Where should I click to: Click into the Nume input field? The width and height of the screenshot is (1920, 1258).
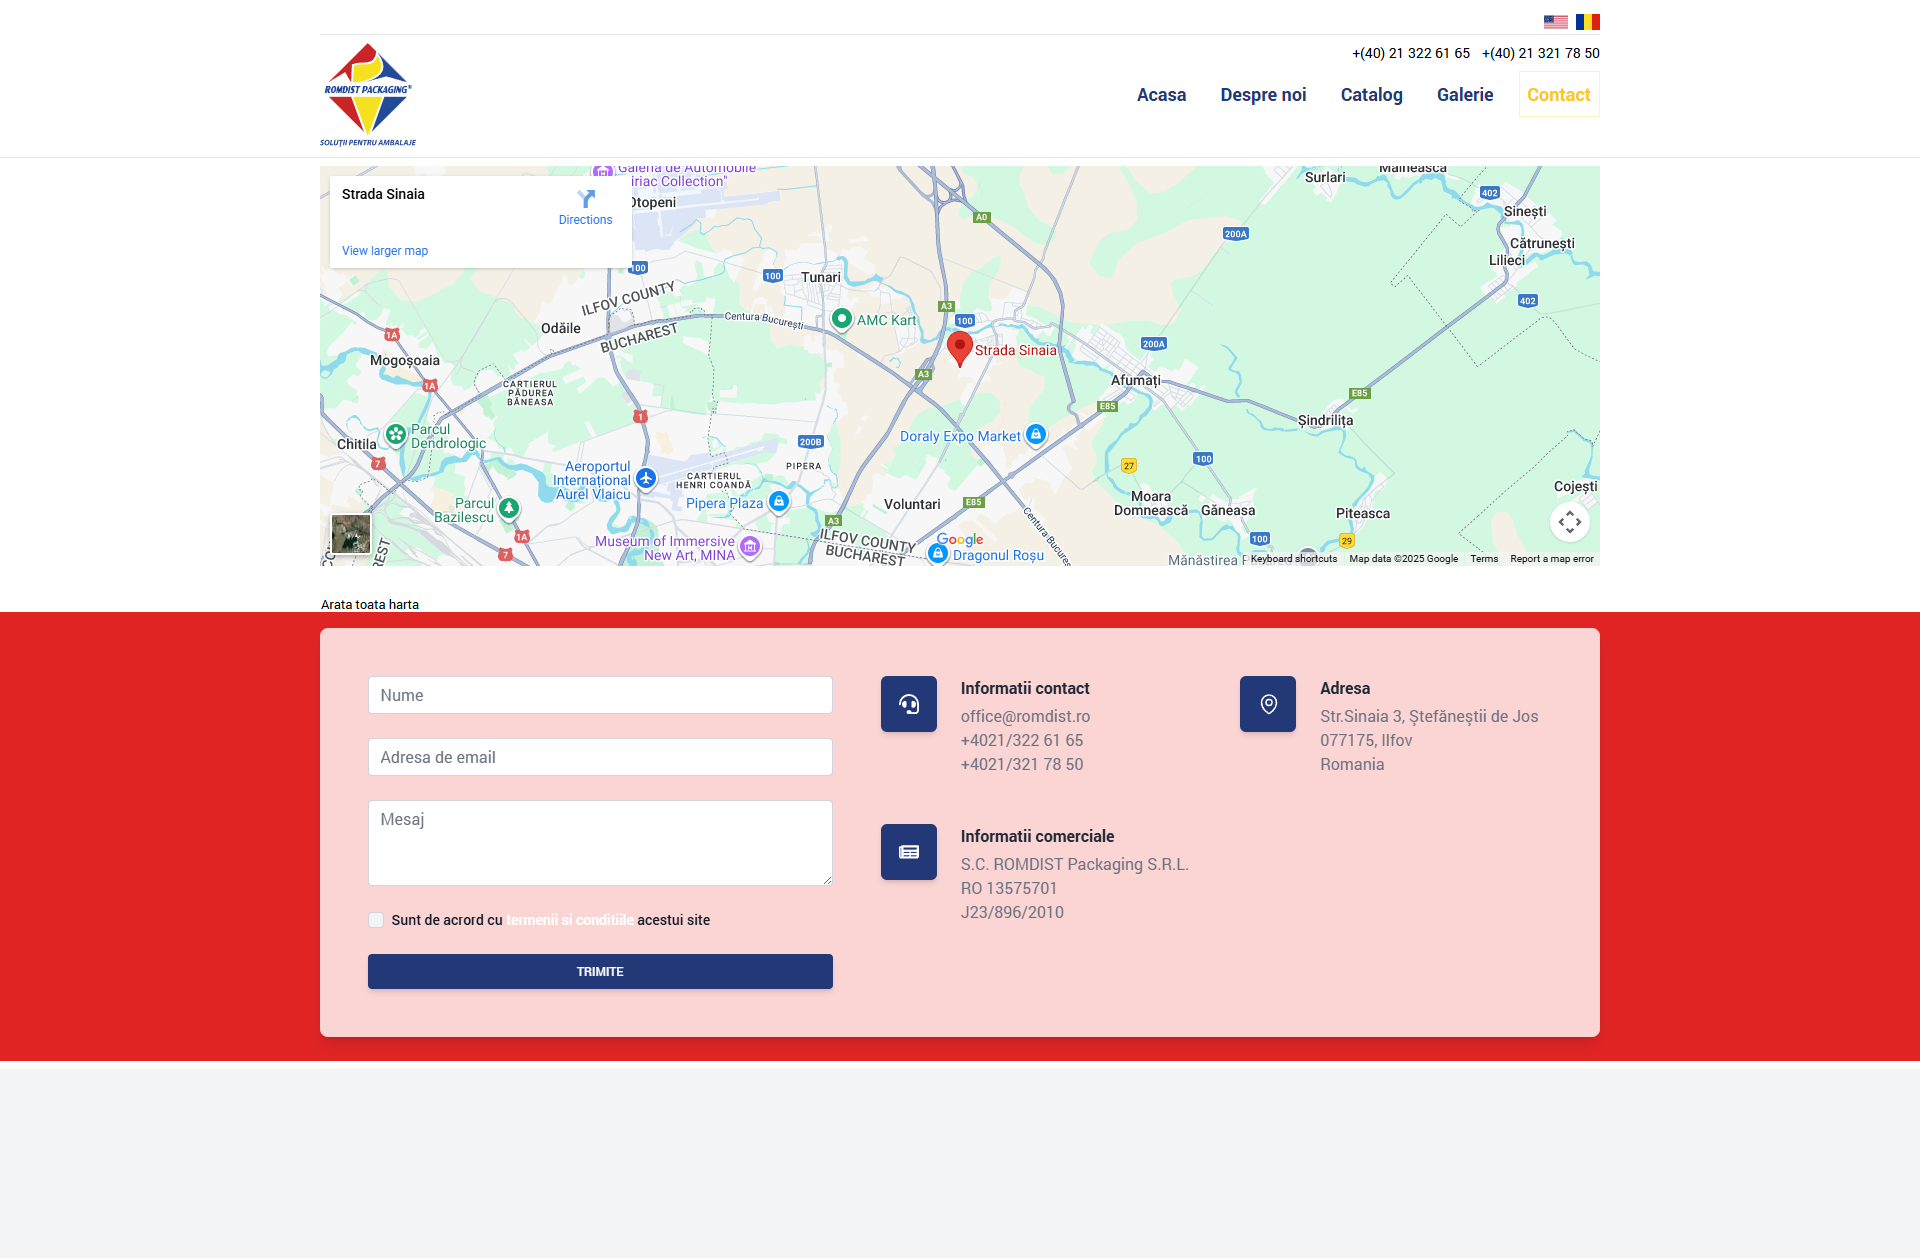pyautogui.click(x=600, y=695)
